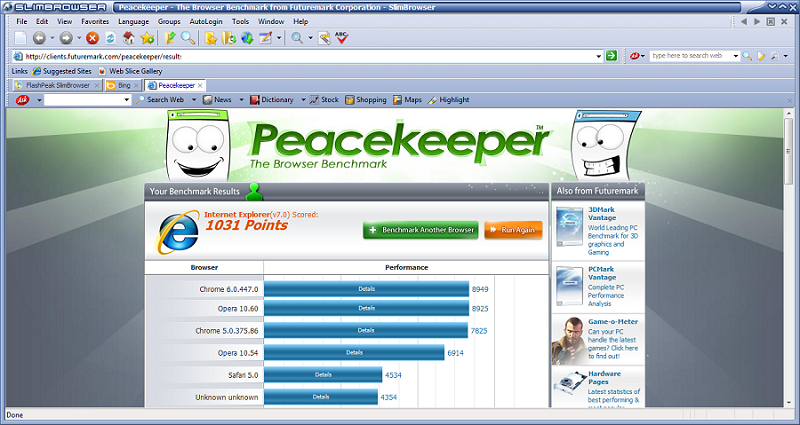Switch to the FlashPeak SlimBrowser tab
This screenshot has height=425, width=800.
57,85
